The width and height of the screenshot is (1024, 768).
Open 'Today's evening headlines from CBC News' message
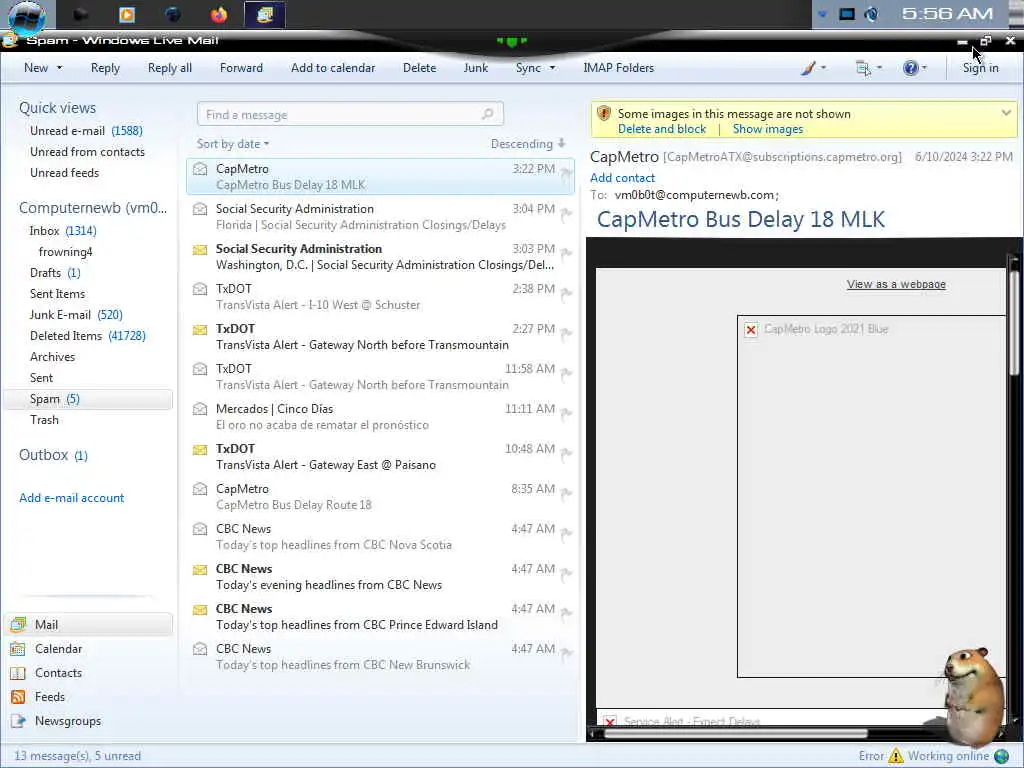pos(379,577)
